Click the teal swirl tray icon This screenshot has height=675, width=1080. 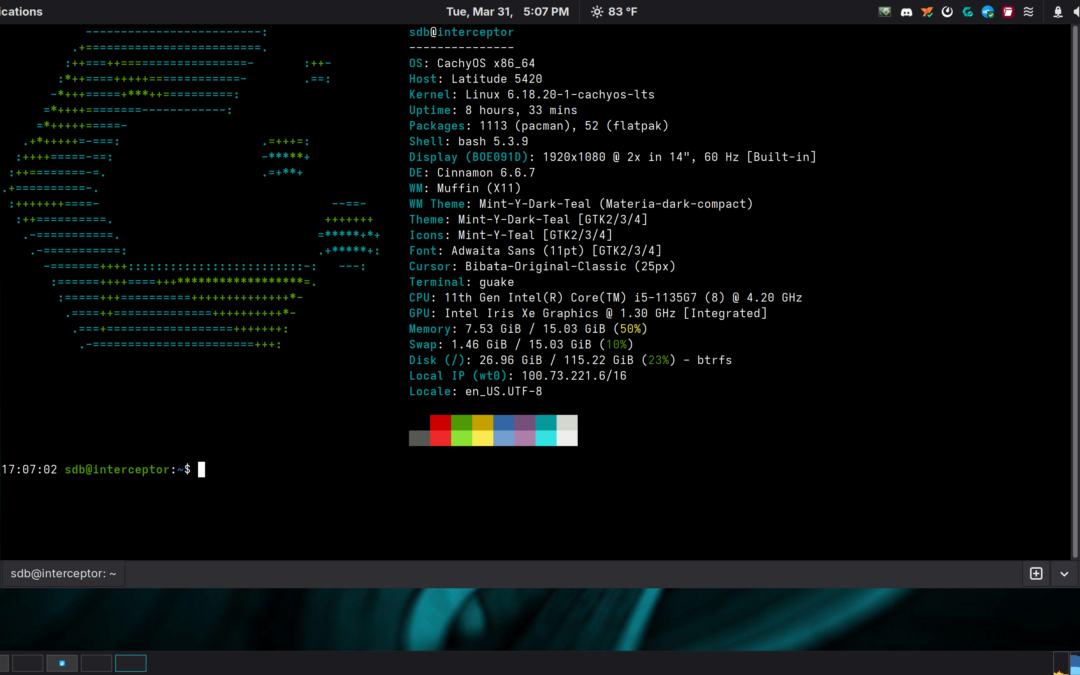(968, 12)
